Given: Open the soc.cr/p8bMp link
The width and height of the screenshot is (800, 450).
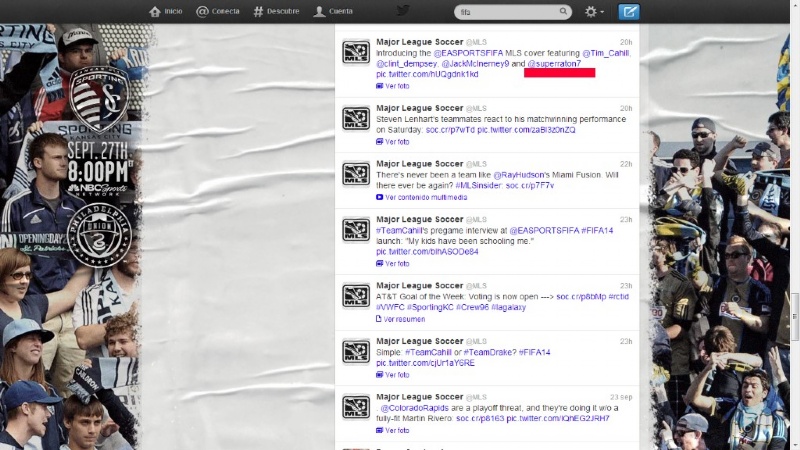Looking at the screenshot, I should click(581, 297).
